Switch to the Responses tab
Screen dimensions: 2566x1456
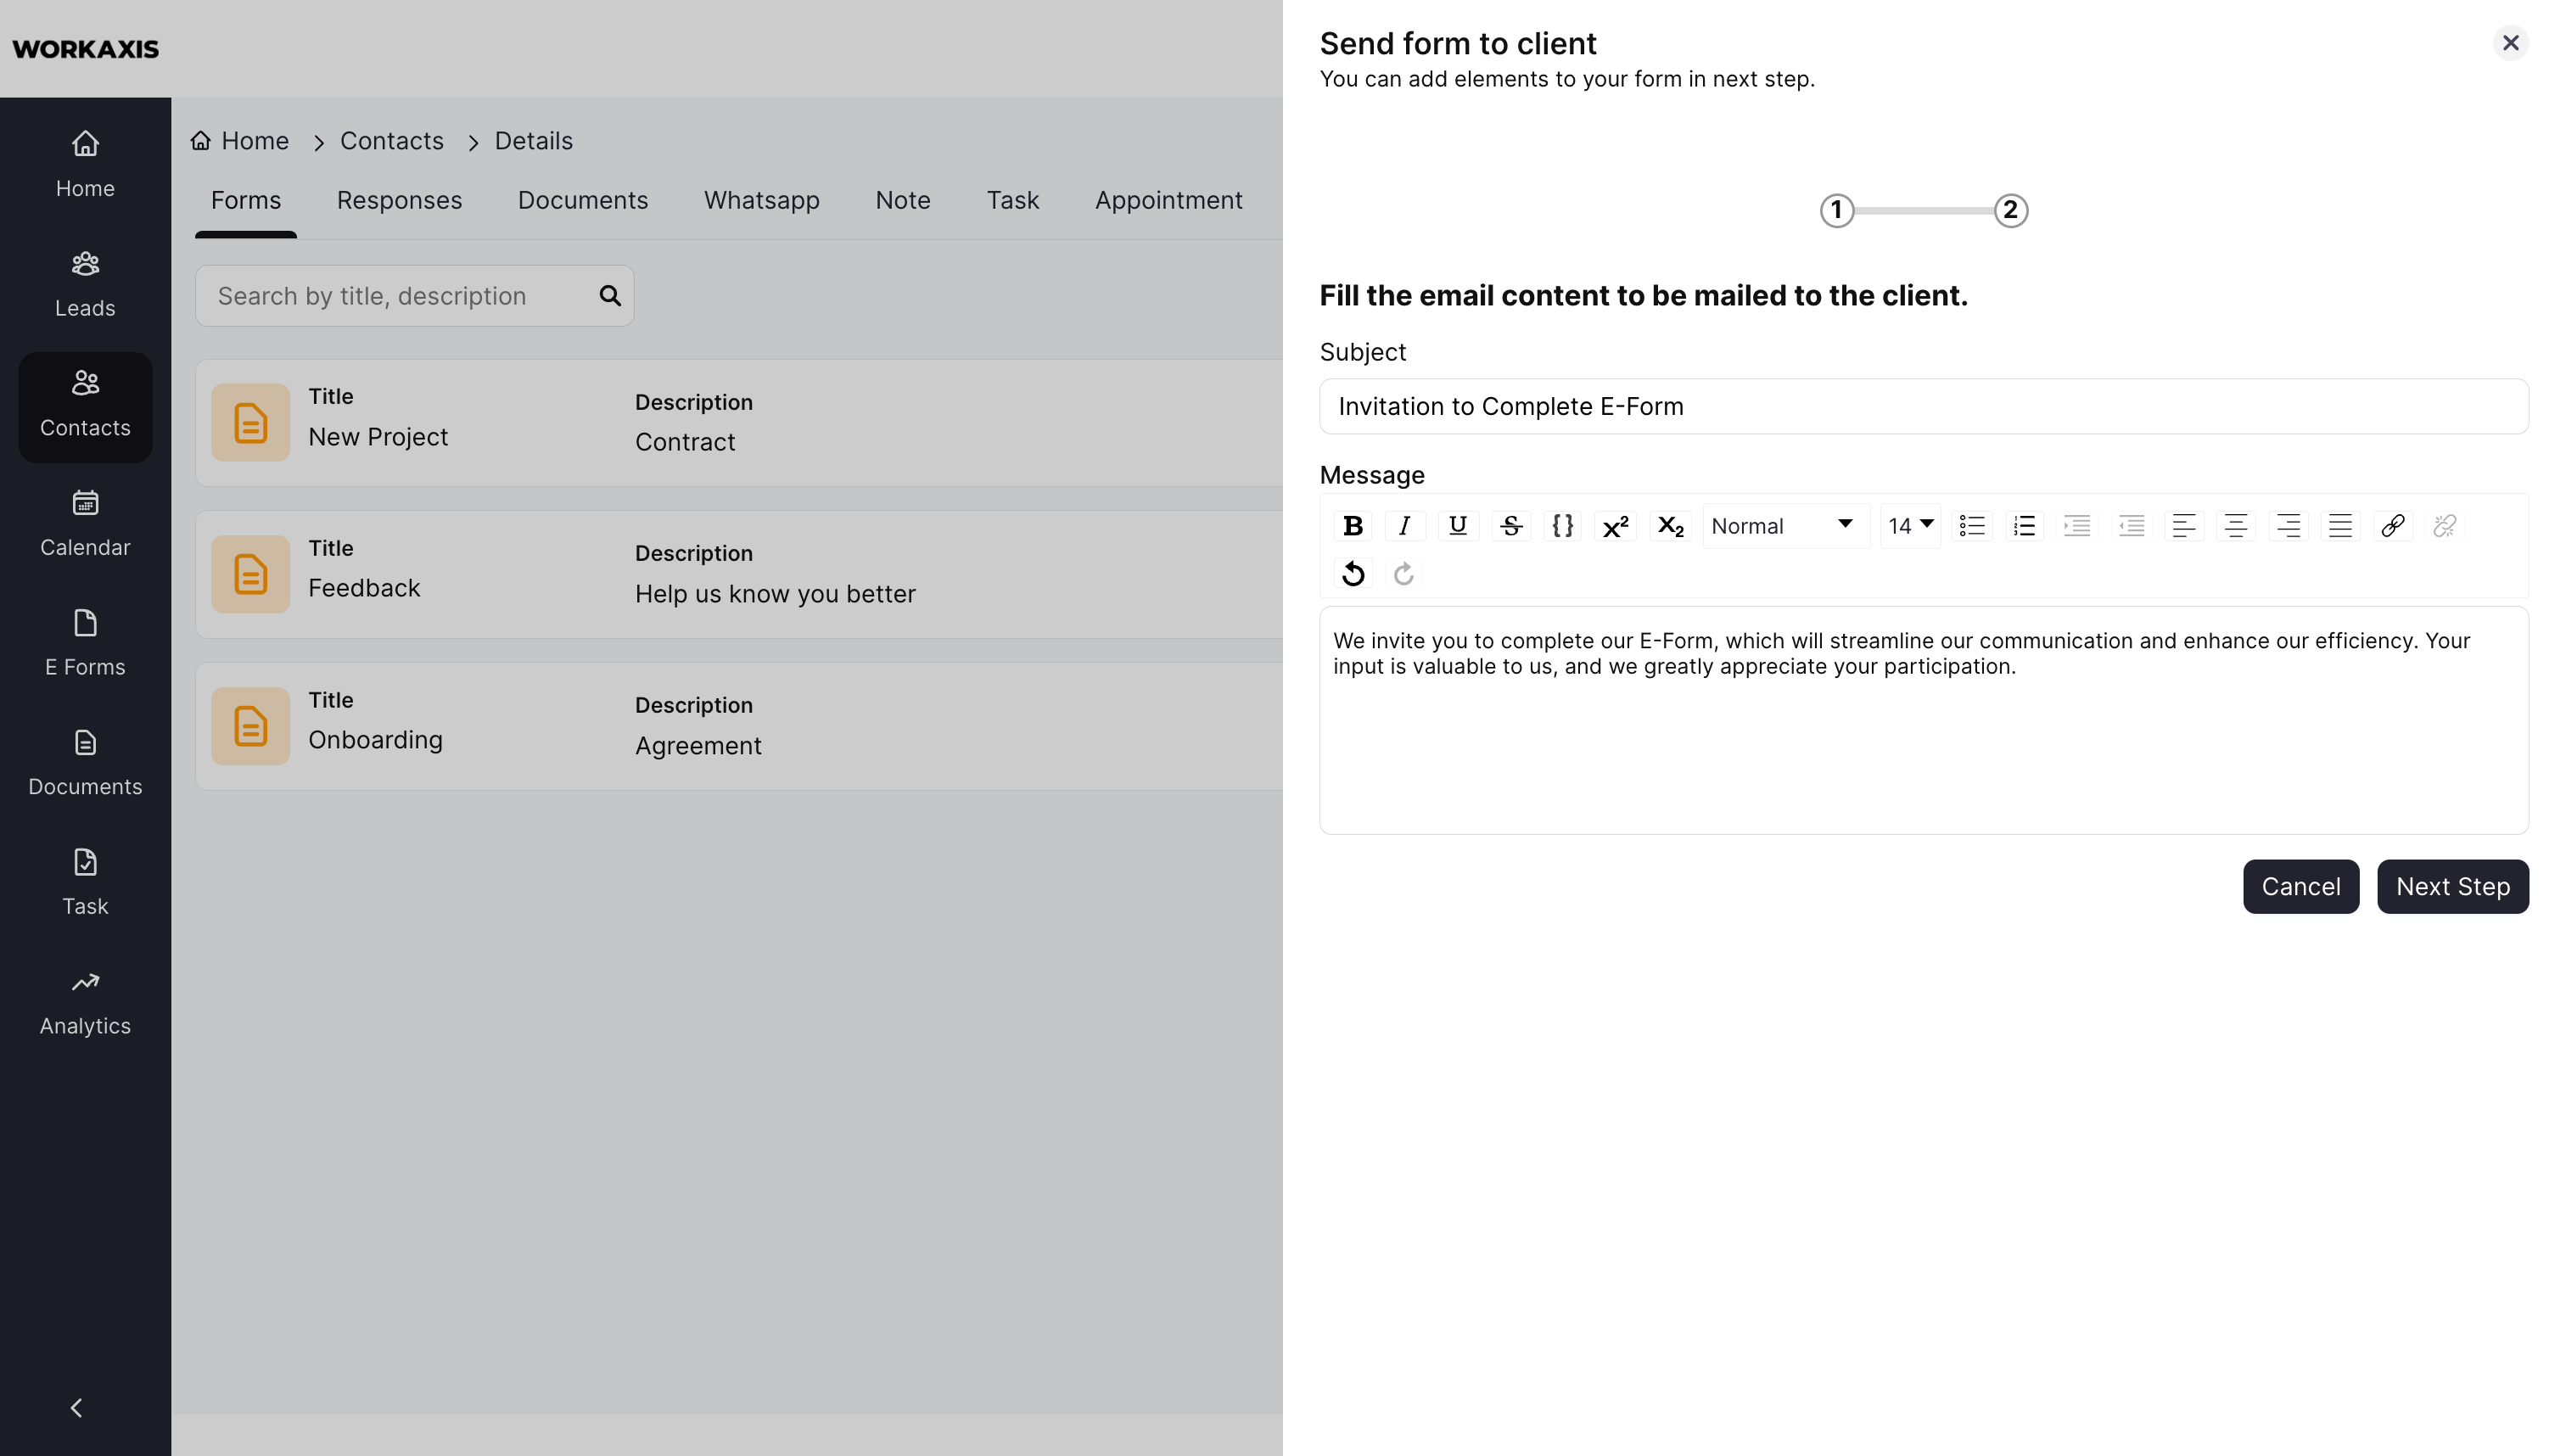click(399, 201)
